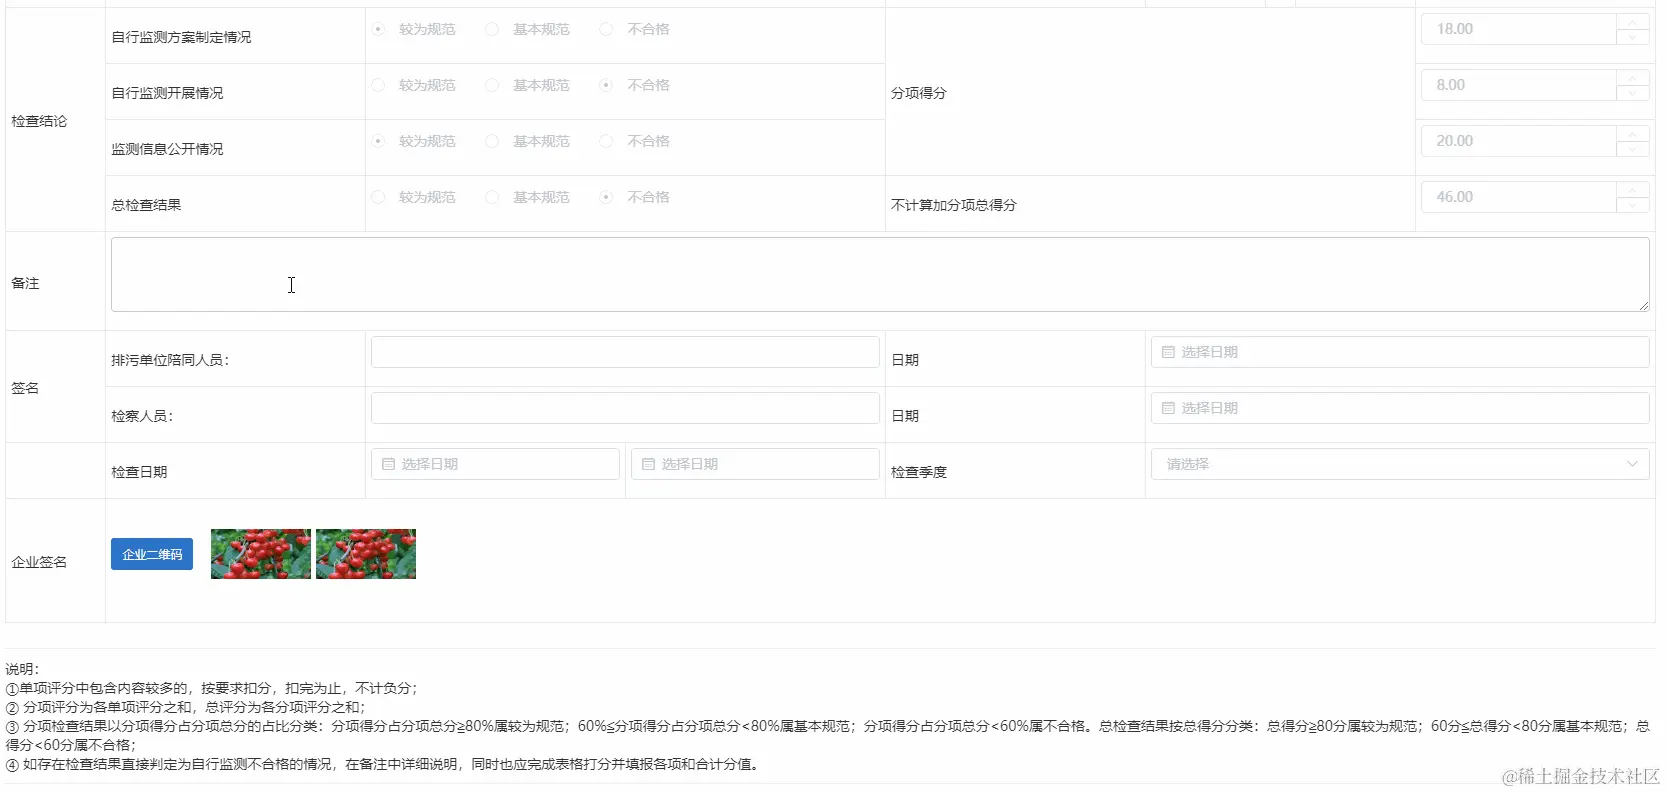
Task: Click the 监测信息公开情况 label
Action: [x=167, y=149]
